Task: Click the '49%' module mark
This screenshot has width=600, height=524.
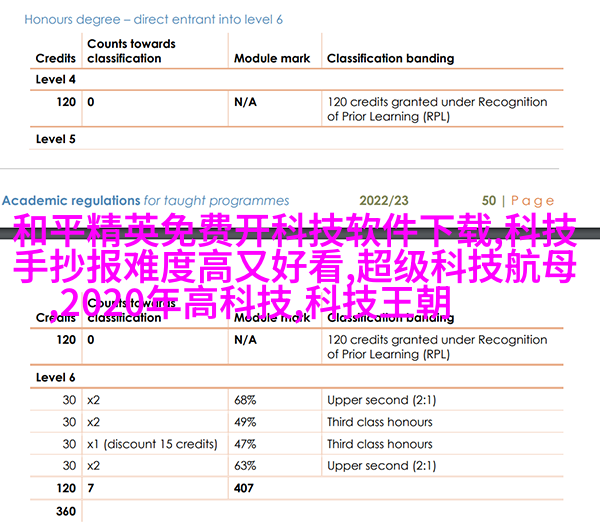Action: 245,422
